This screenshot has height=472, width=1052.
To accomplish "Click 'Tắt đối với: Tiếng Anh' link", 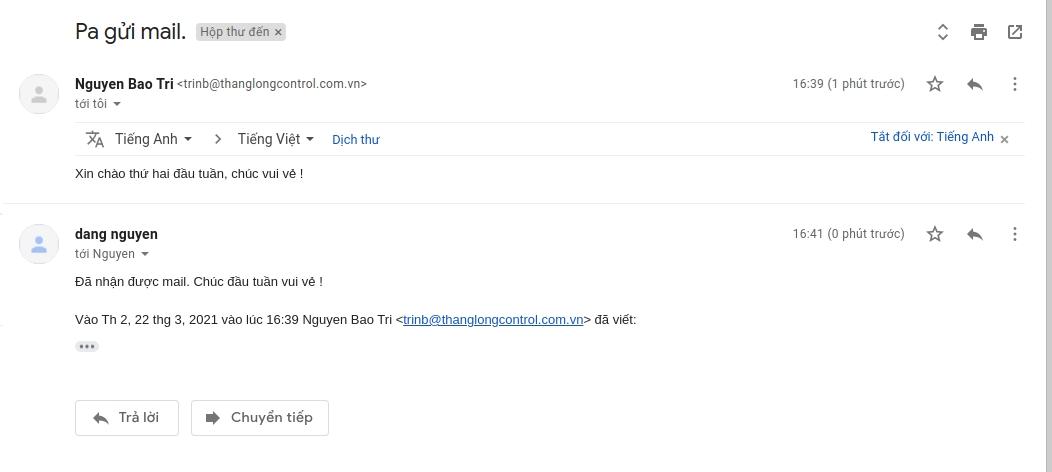I will click(932, 137).
